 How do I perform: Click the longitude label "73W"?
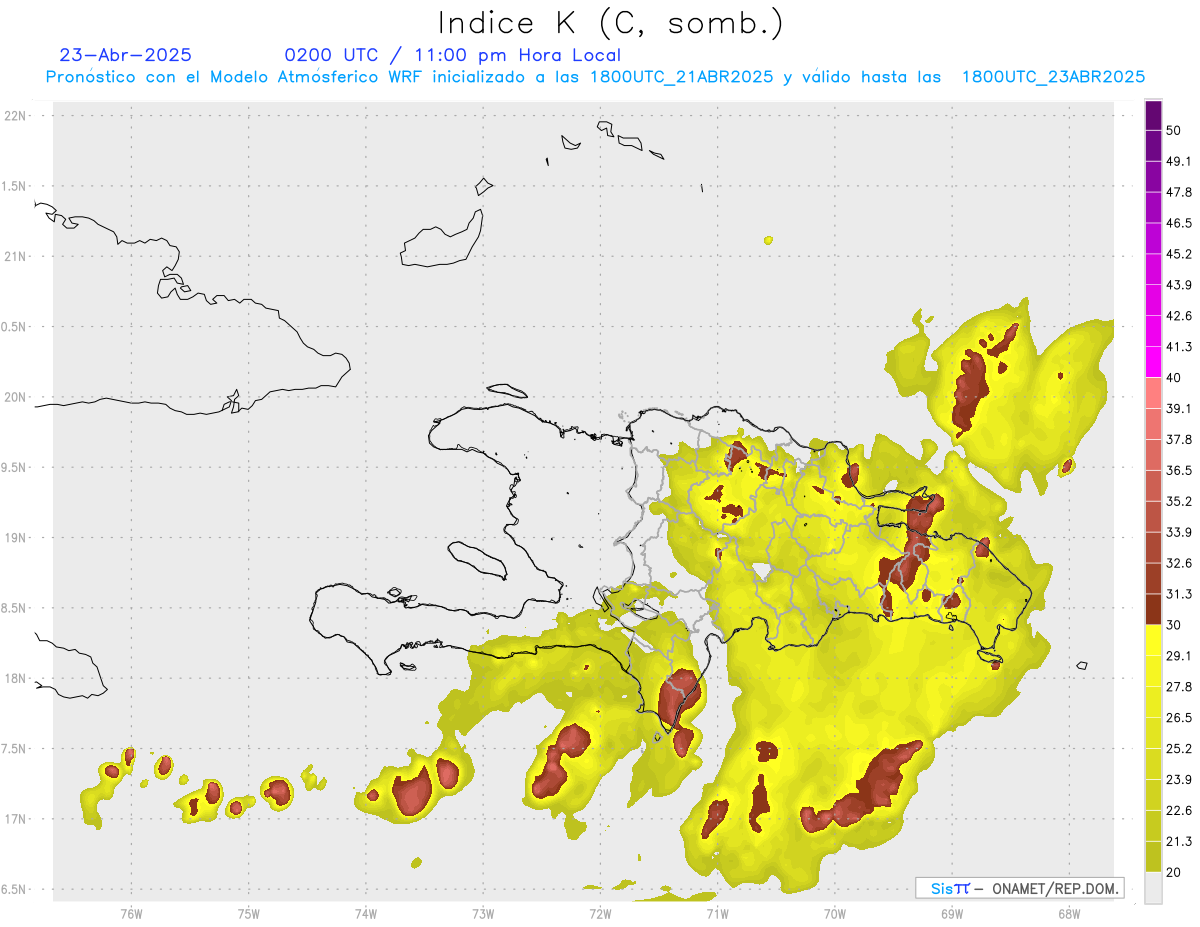click(x=483, y=913)
